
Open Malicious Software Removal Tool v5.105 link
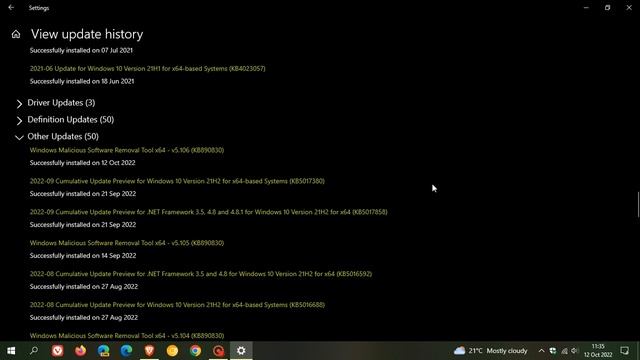click(127, 243)
